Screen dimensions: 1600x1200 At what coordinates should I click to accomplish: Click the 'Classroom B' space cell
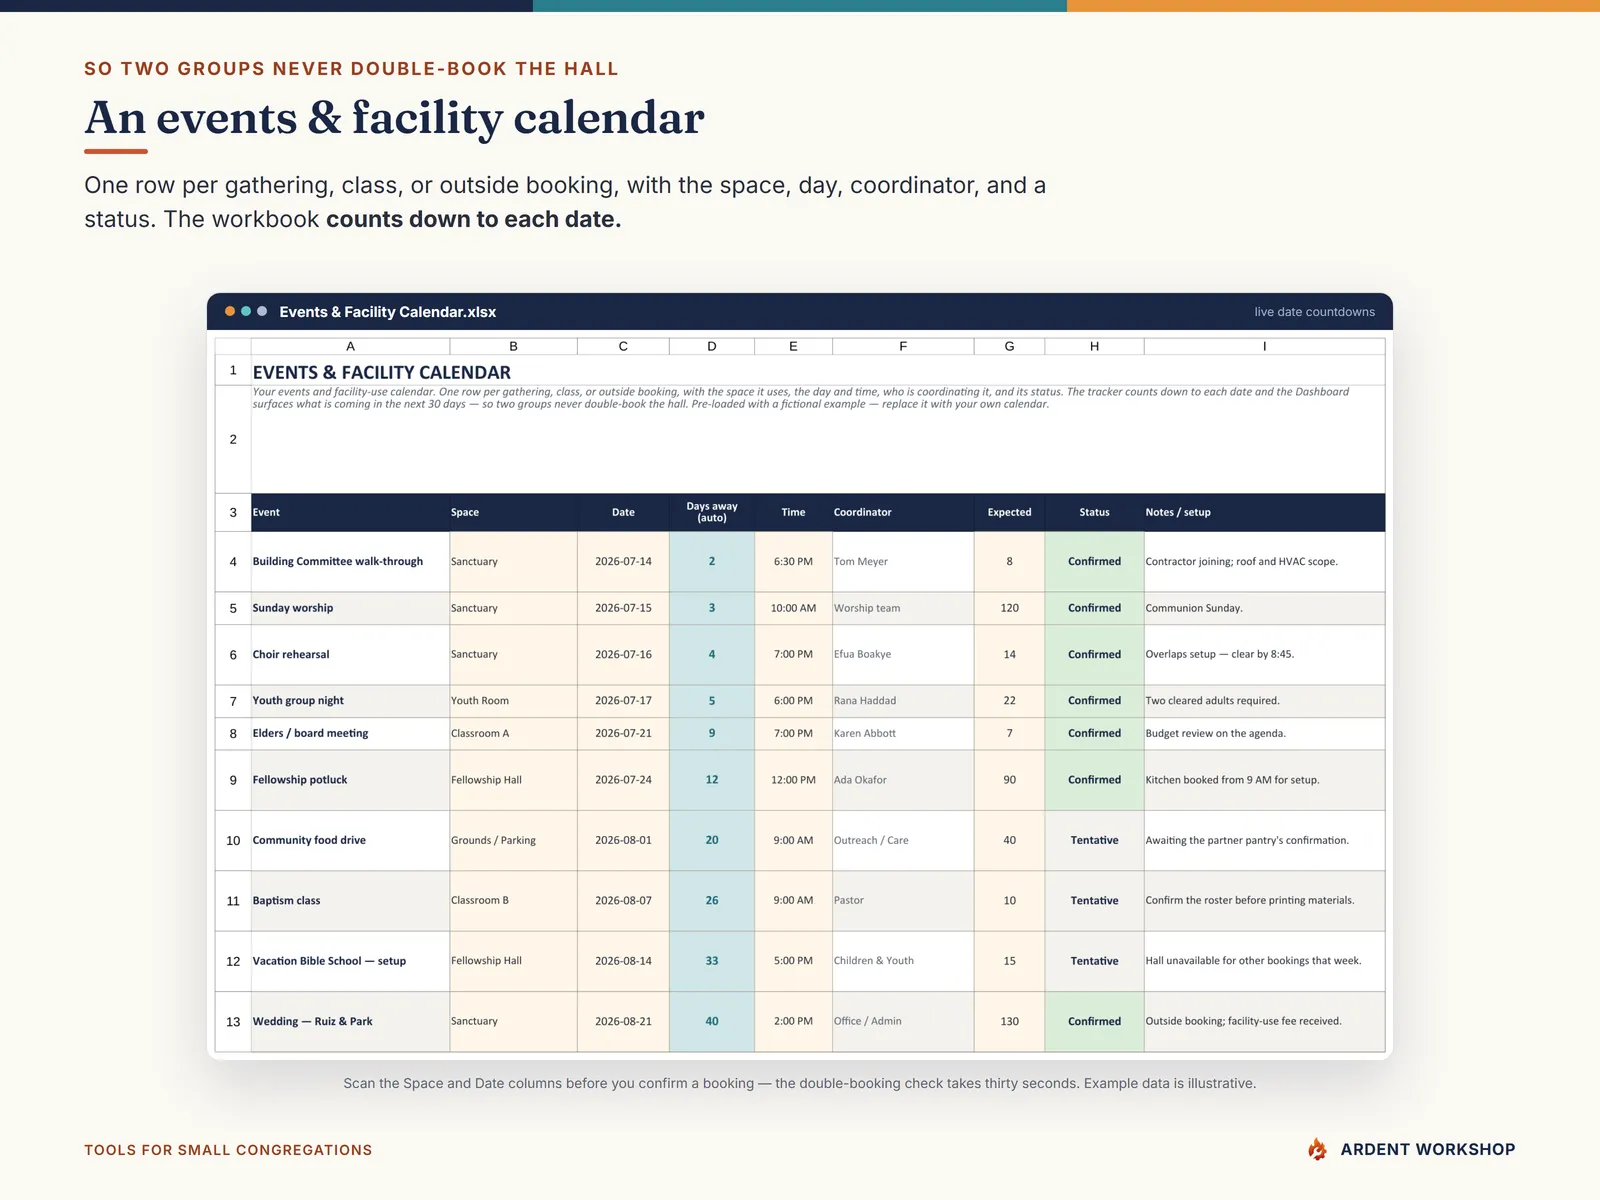513,901
